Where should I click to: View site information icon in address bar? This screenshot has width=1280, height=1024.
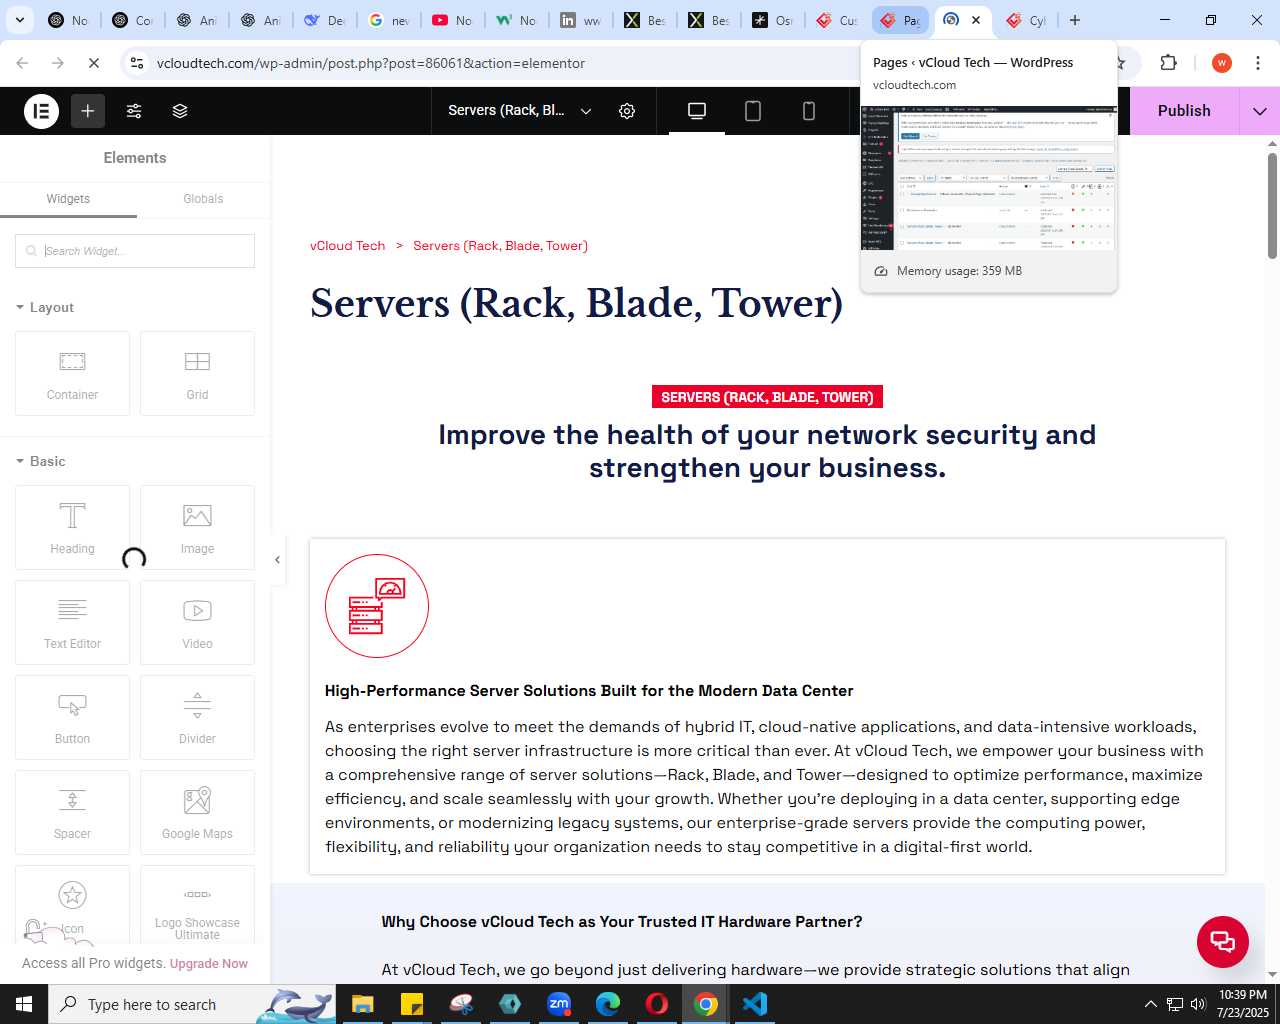tap(137, 63)
